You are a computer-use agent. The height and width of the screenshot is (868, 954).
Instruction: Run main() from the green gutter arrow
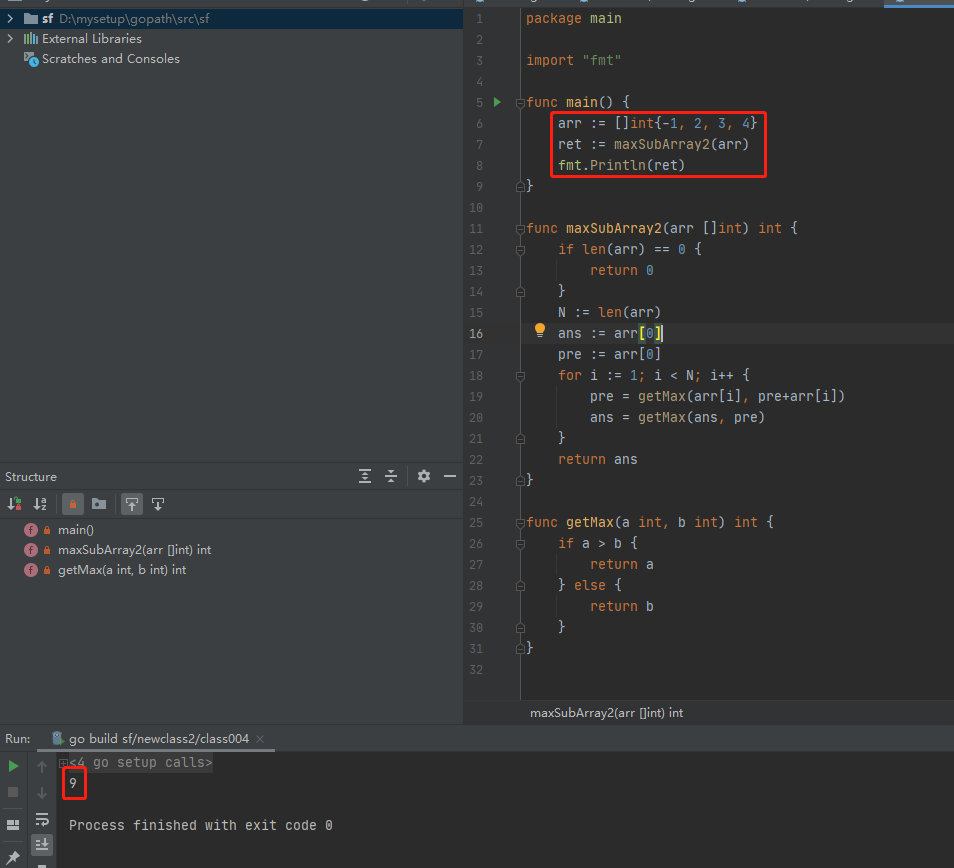coord(497,102)
